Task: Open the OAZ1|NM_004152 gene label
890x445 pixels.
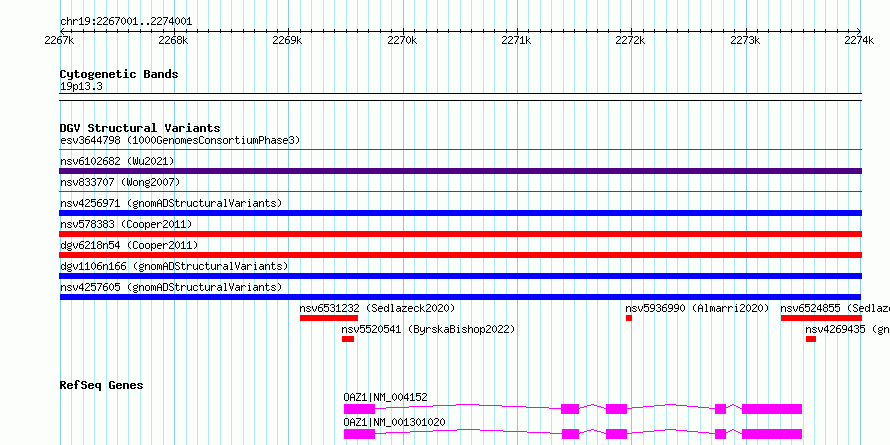Action: 385,397
